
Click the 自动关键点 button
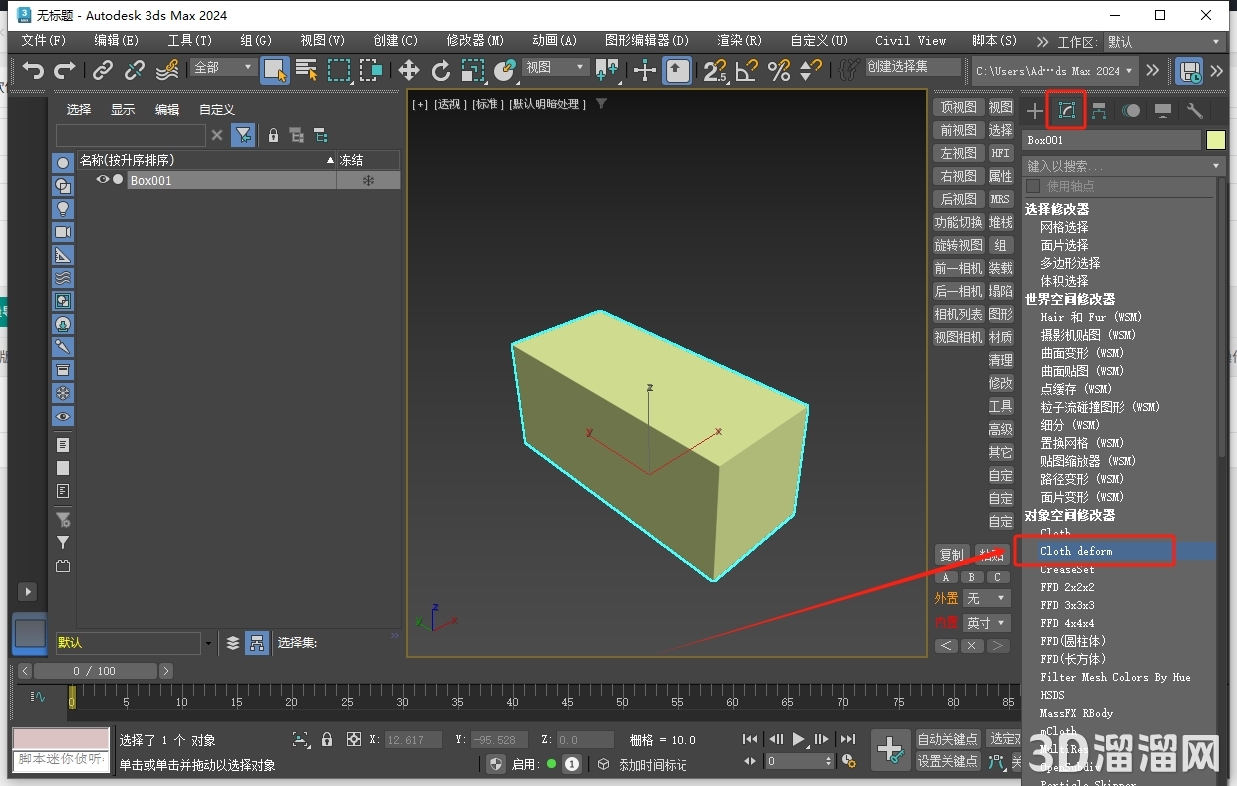[x=948, y=739]
